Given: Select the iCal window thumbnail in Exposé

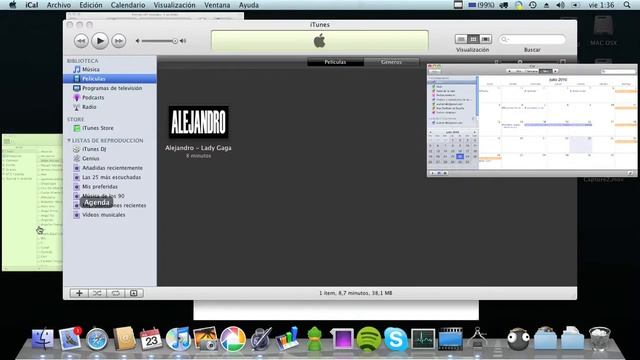Looking at the screenshot, I should (532, 120).
